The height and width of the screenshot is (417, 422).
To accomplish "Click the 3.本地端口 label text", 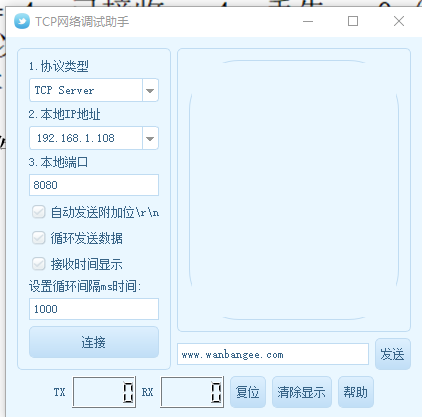I will 58,162.
